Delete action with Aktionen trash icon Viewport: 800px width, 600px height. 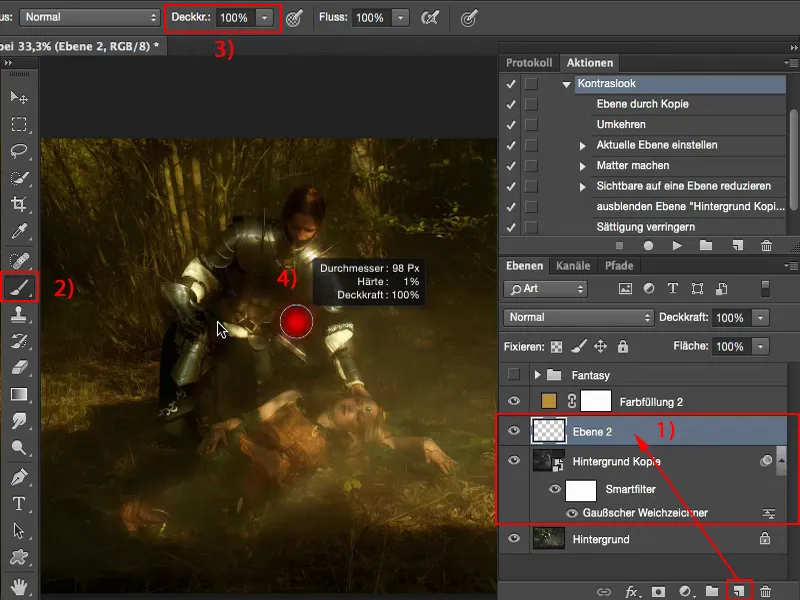pyautogui.click(x=766, y=246)
